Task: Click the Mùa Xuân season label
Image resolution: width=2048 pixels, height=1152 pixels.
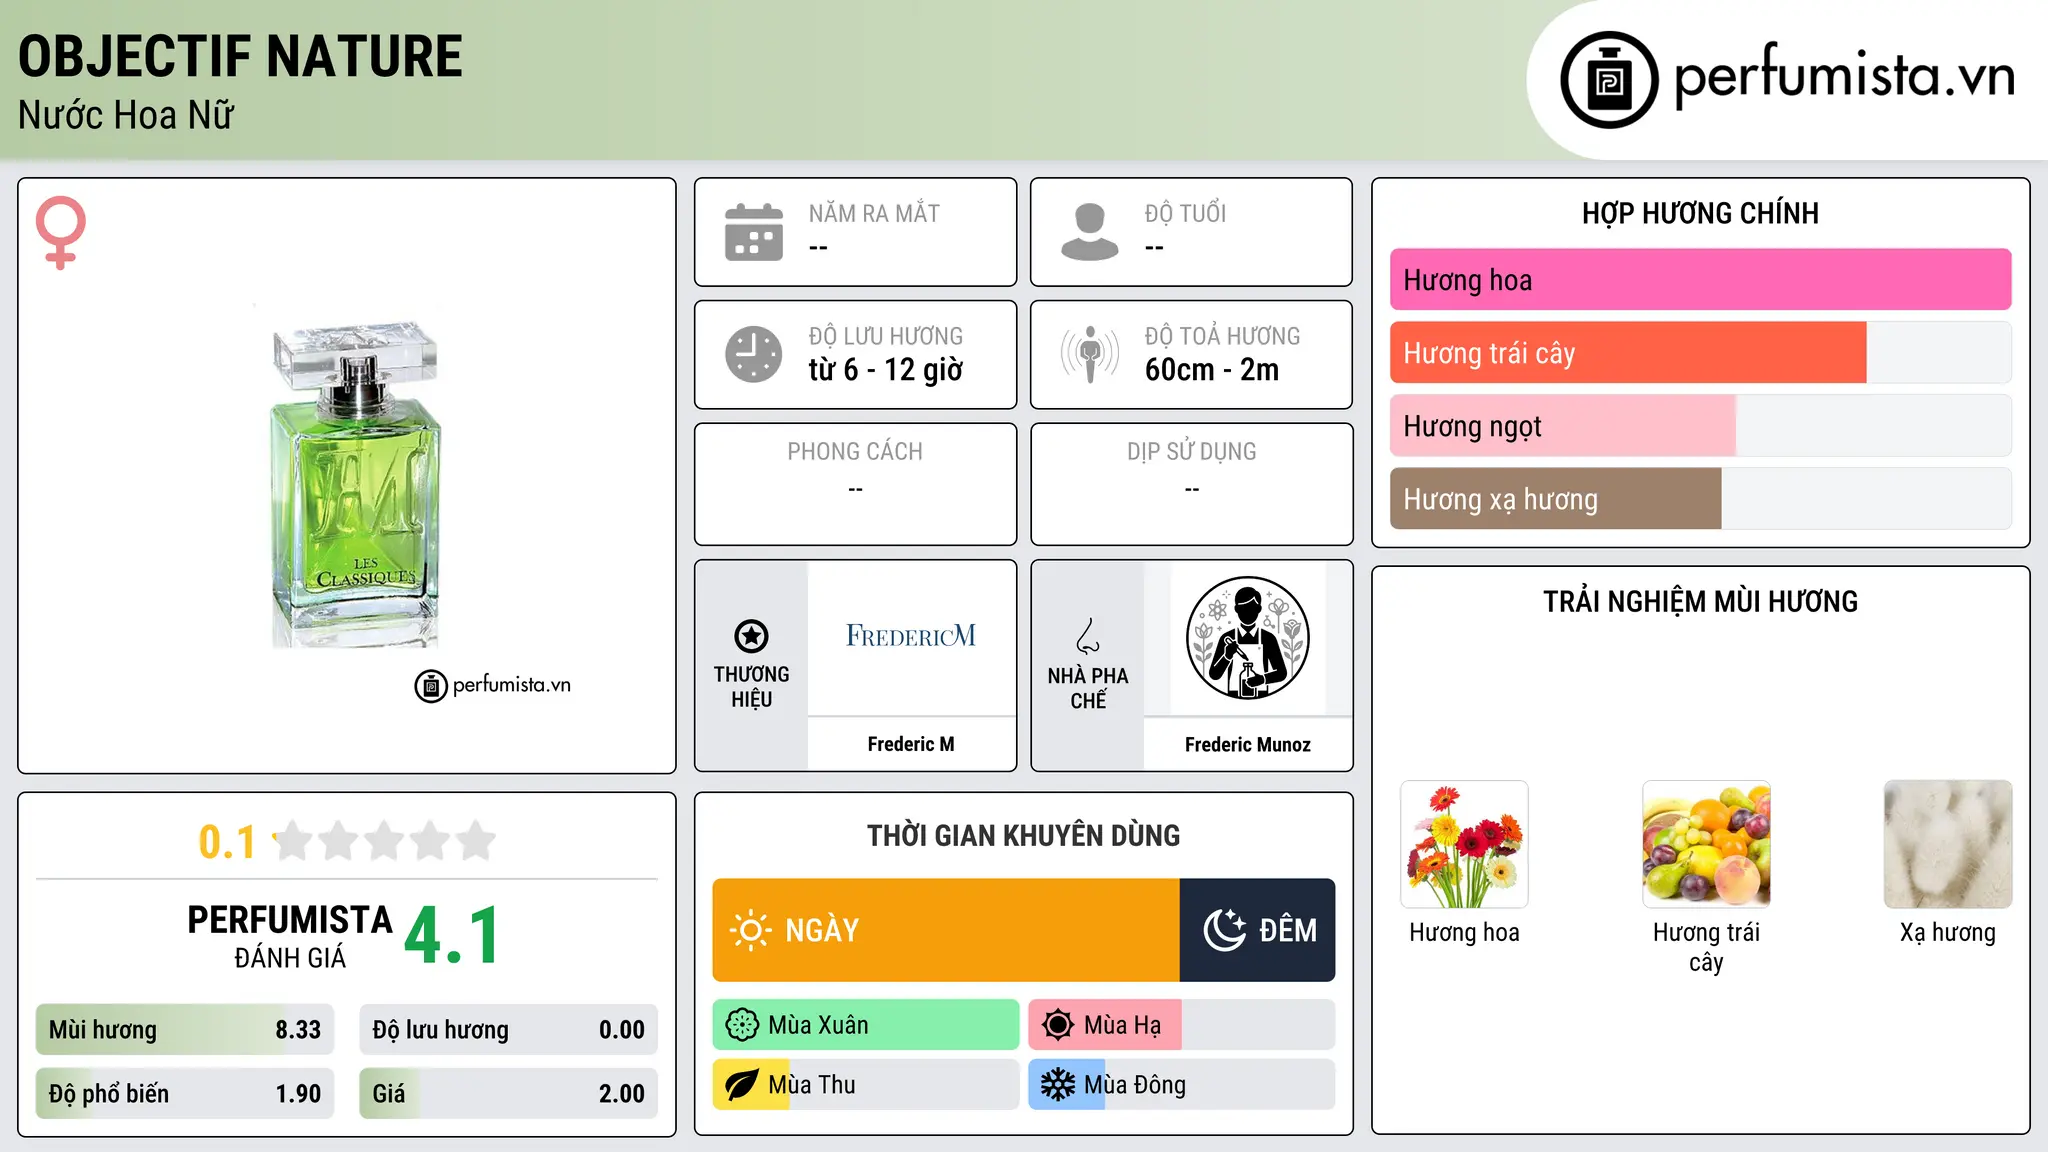Action: 818,1026
